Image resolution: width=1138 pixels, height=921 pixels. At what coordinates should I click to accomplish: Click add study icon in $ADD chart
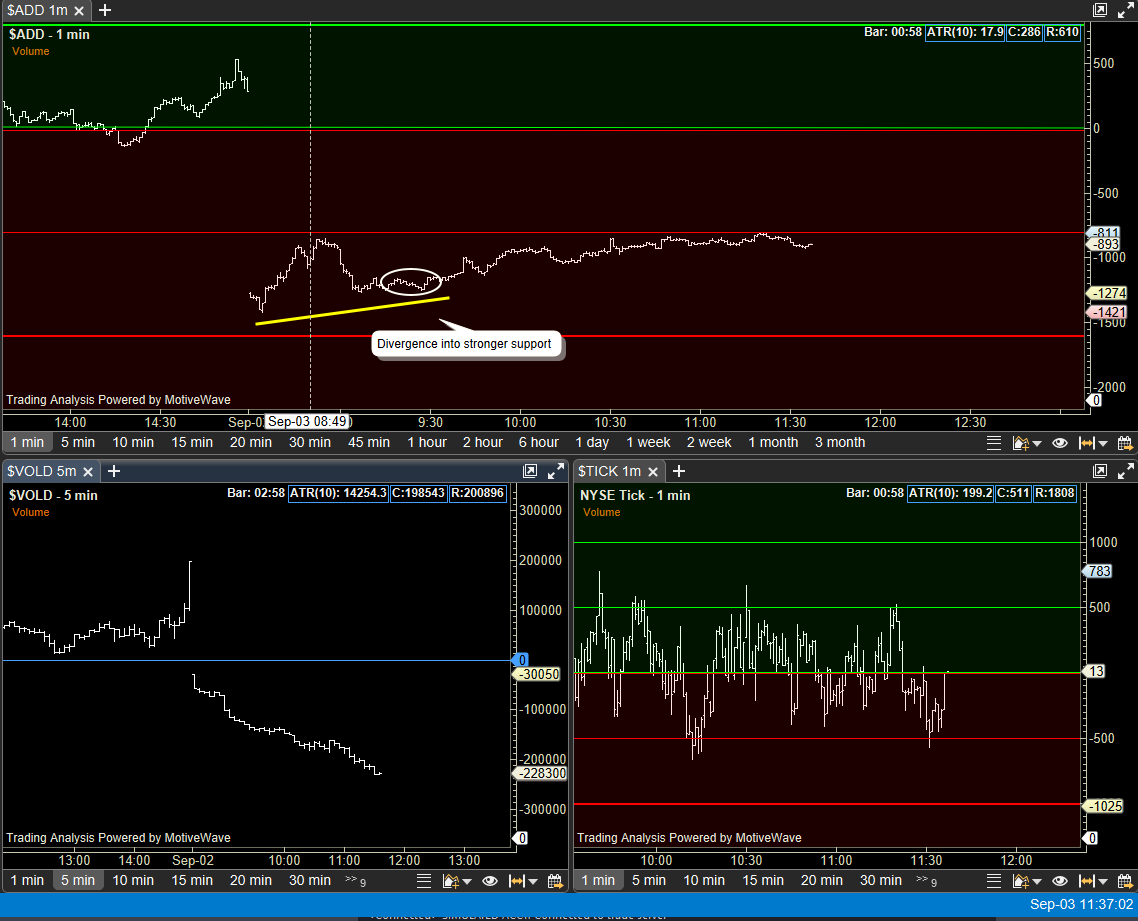[1020, 443]
